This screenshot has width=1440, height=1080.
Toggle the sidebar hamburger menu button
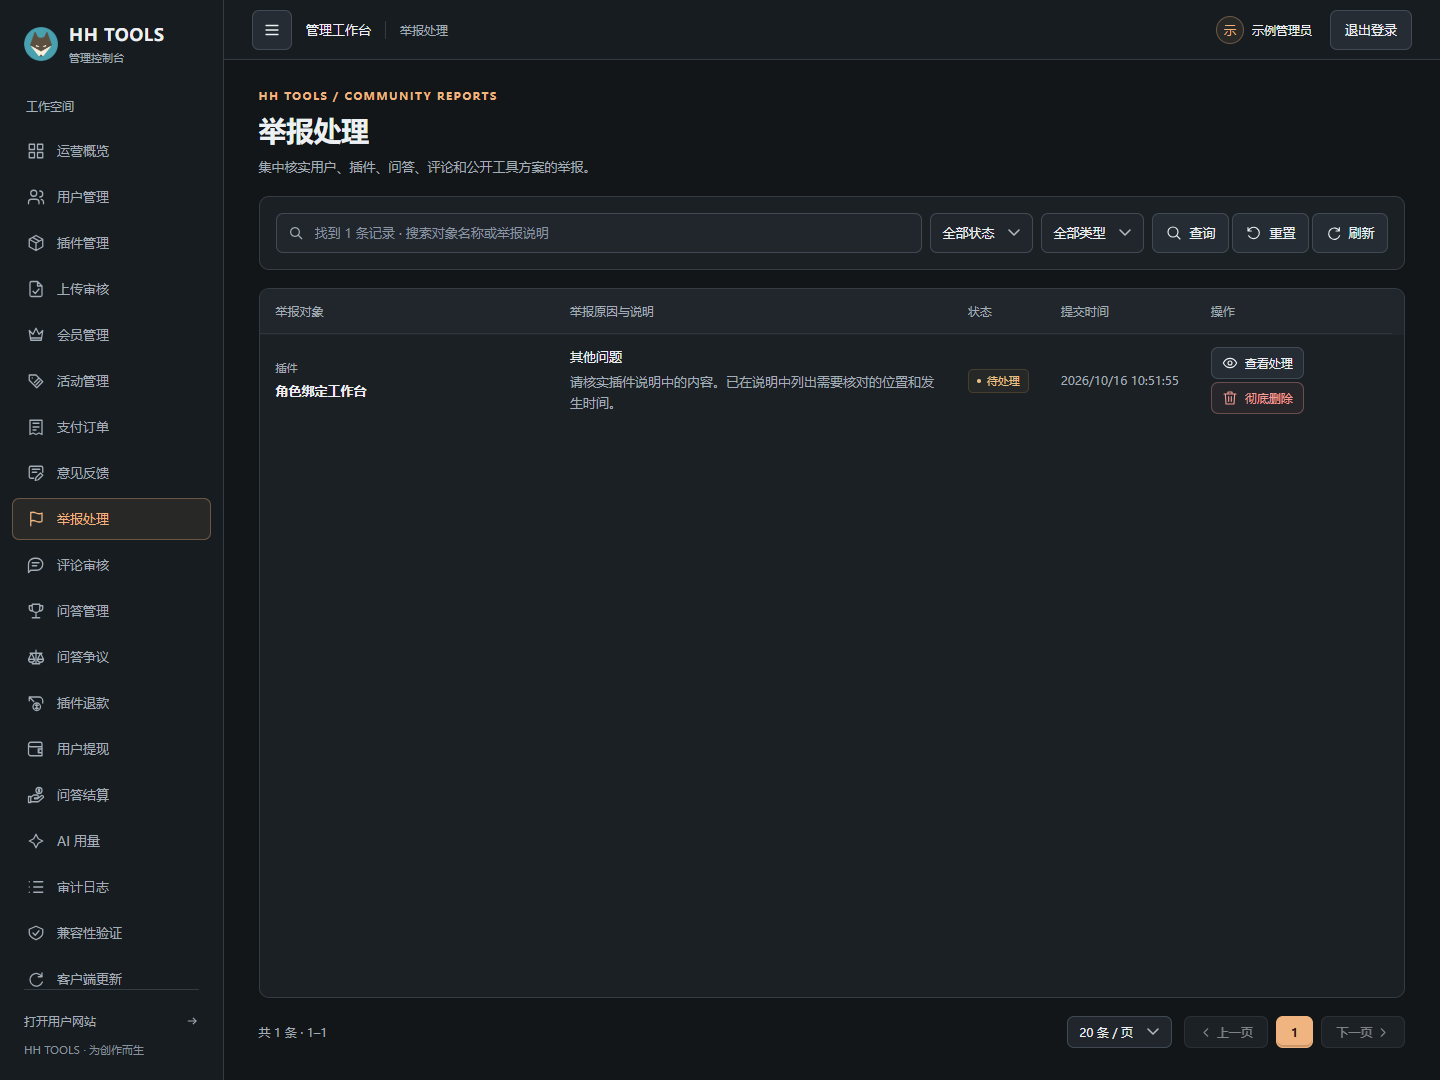(x=272, y=30)
